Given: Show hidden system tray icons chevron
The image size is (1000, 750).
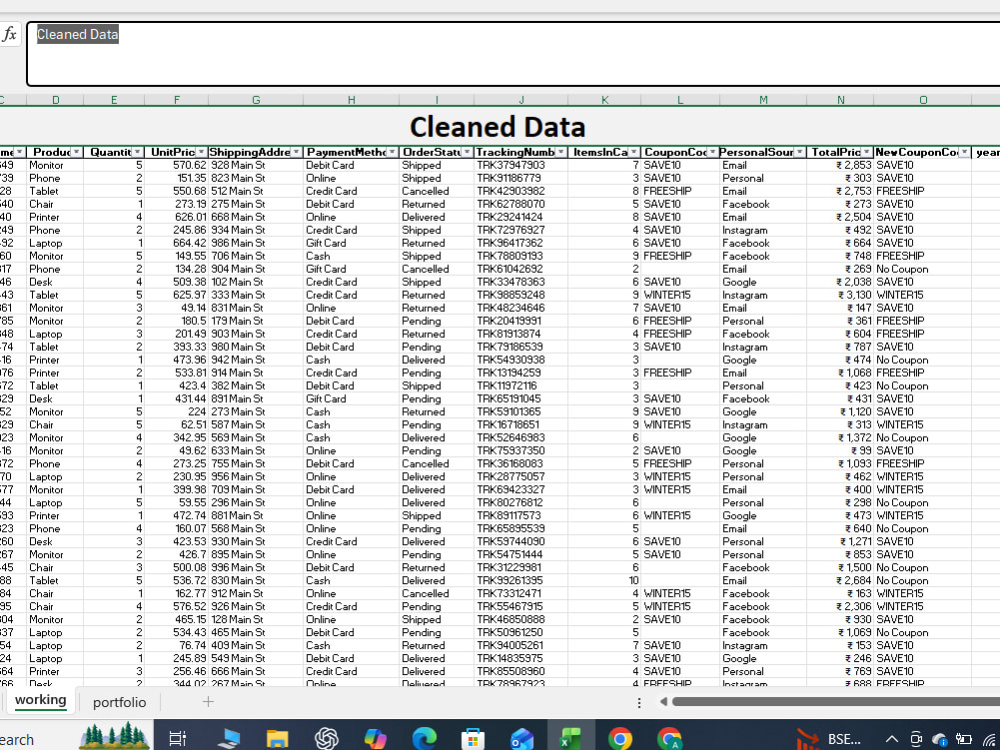Looking at the screenshot, I should (x=892, y=739).
